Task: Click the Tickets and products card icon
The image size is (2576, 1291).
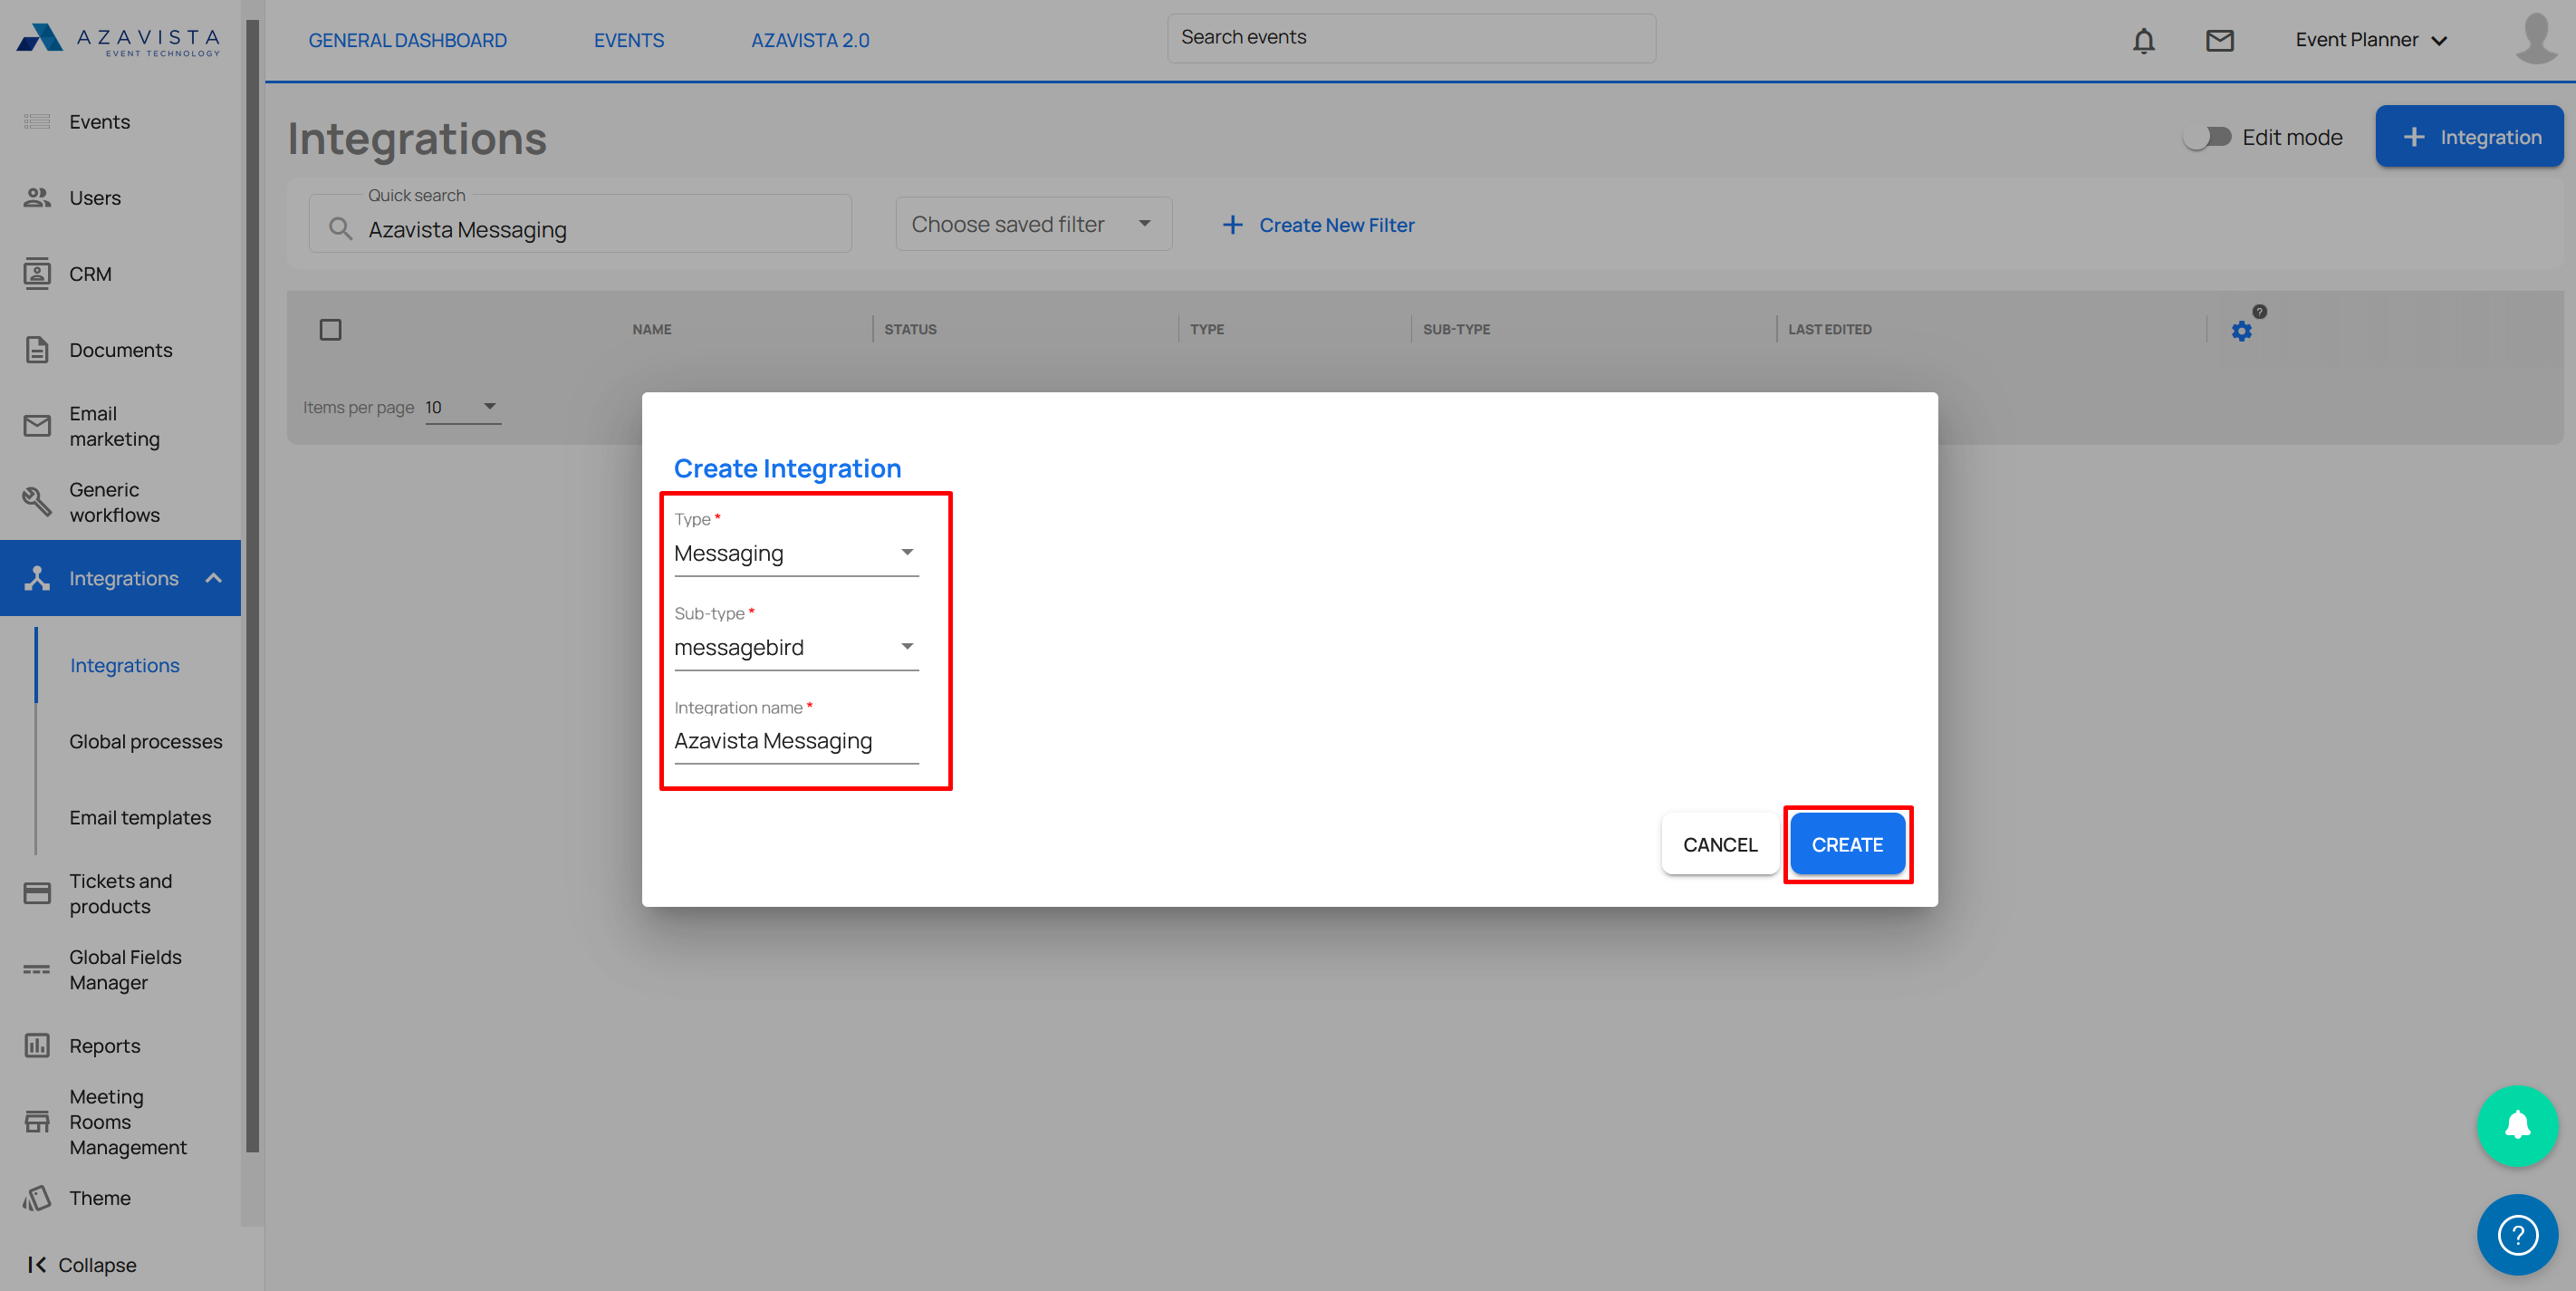Action: point(37,893)
